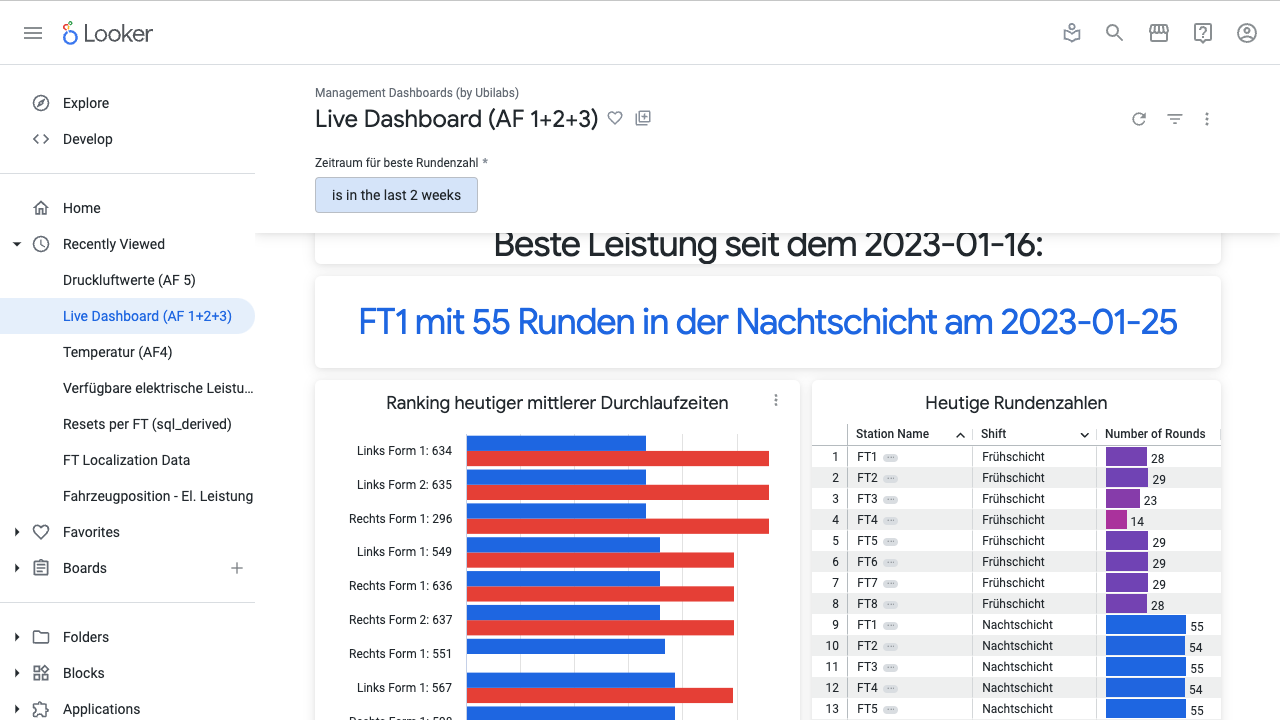Image resolution: width=1280 pixels, height=720 pixels.
Task: Click blue bar of Rechts Form 1: 551
Action: pos(566,646)
